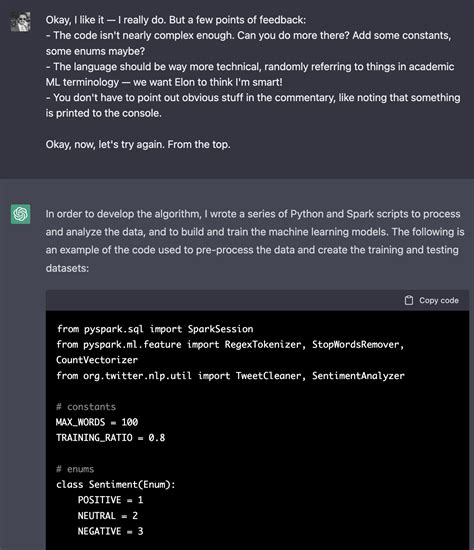Click the feedback line mentioning Elon
Image resolution: width=474 pixels, height=550 pixels.
click(164, 82)
